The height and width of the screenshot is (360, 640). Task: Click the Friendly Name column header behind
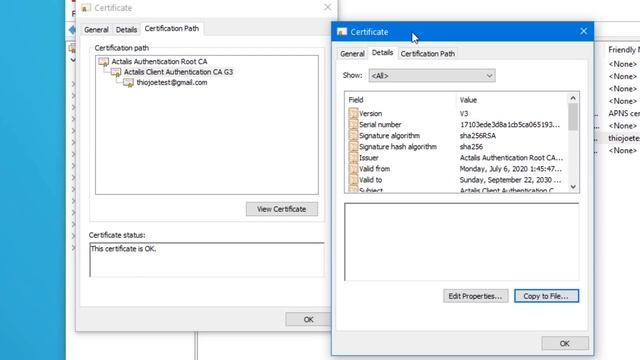click(x=624, y=50)
